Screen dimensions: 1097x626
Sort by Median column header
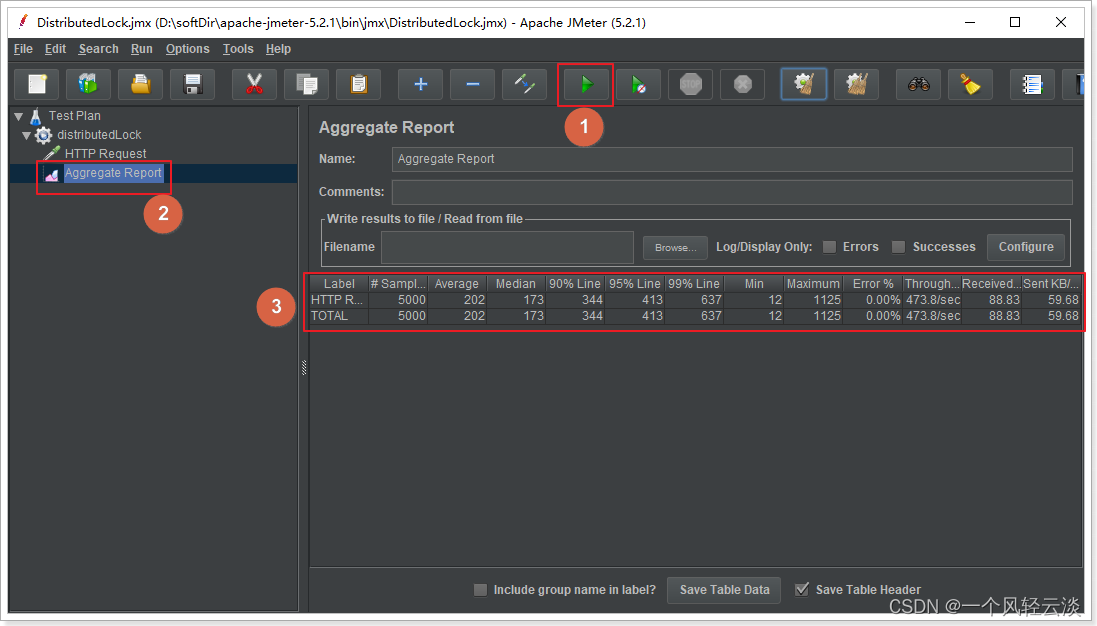516,283
